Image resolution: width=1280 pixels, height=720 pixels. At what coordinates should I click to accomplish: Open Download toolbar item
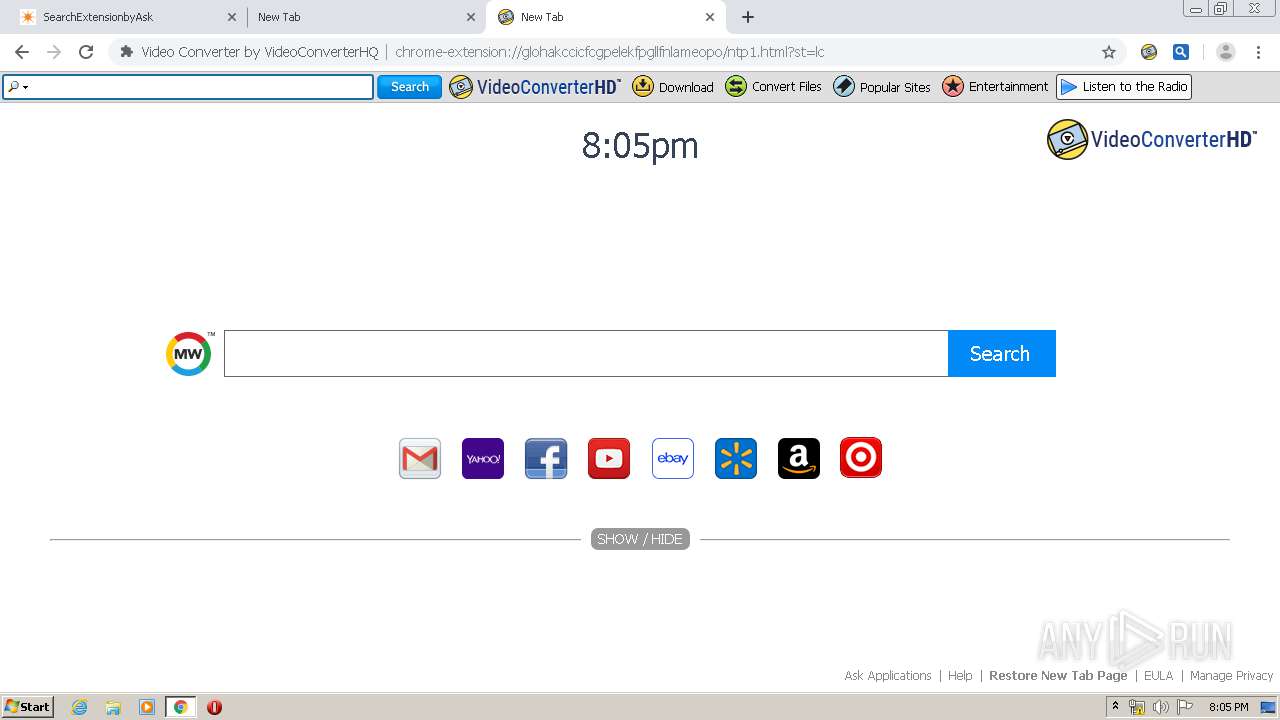673,87
